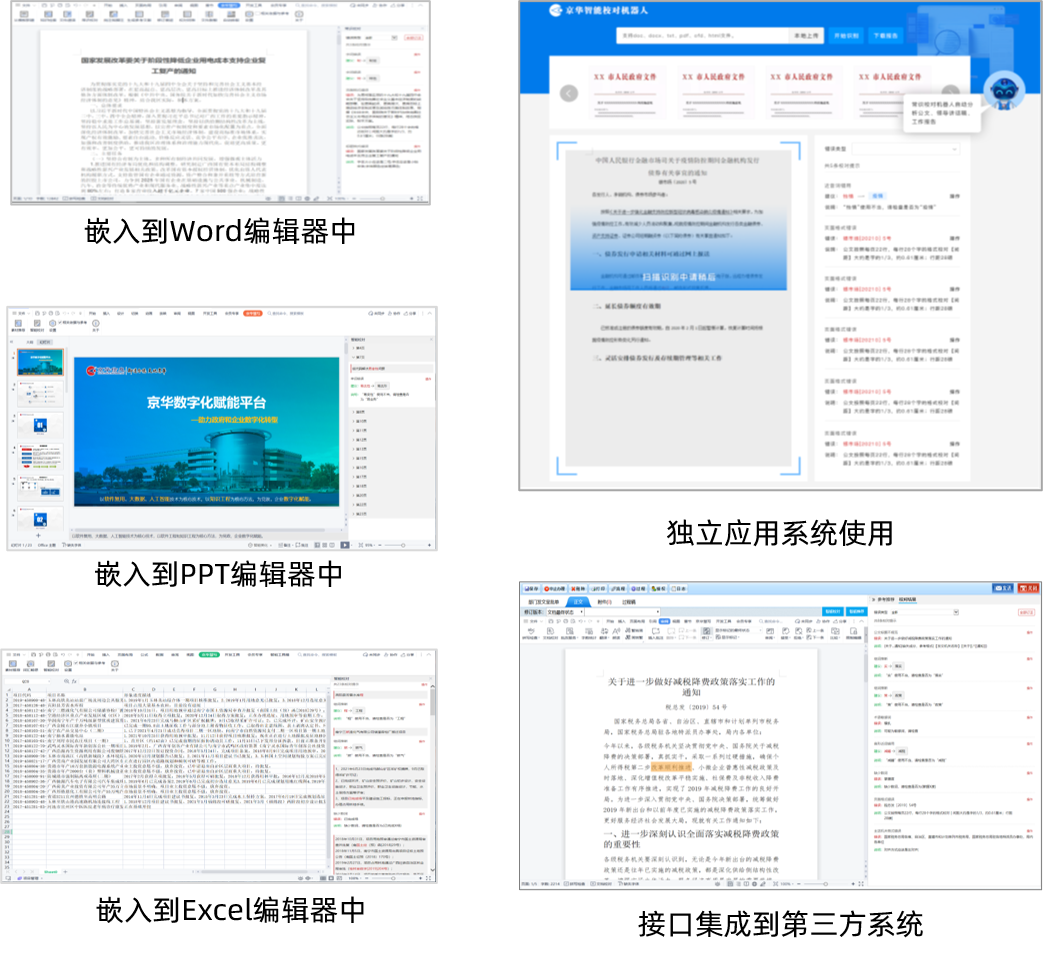The height and width of the screenshot is (960, 1043).
Task: Toggle the checkbox in the PPT editor ribbon
Action: 62,323
